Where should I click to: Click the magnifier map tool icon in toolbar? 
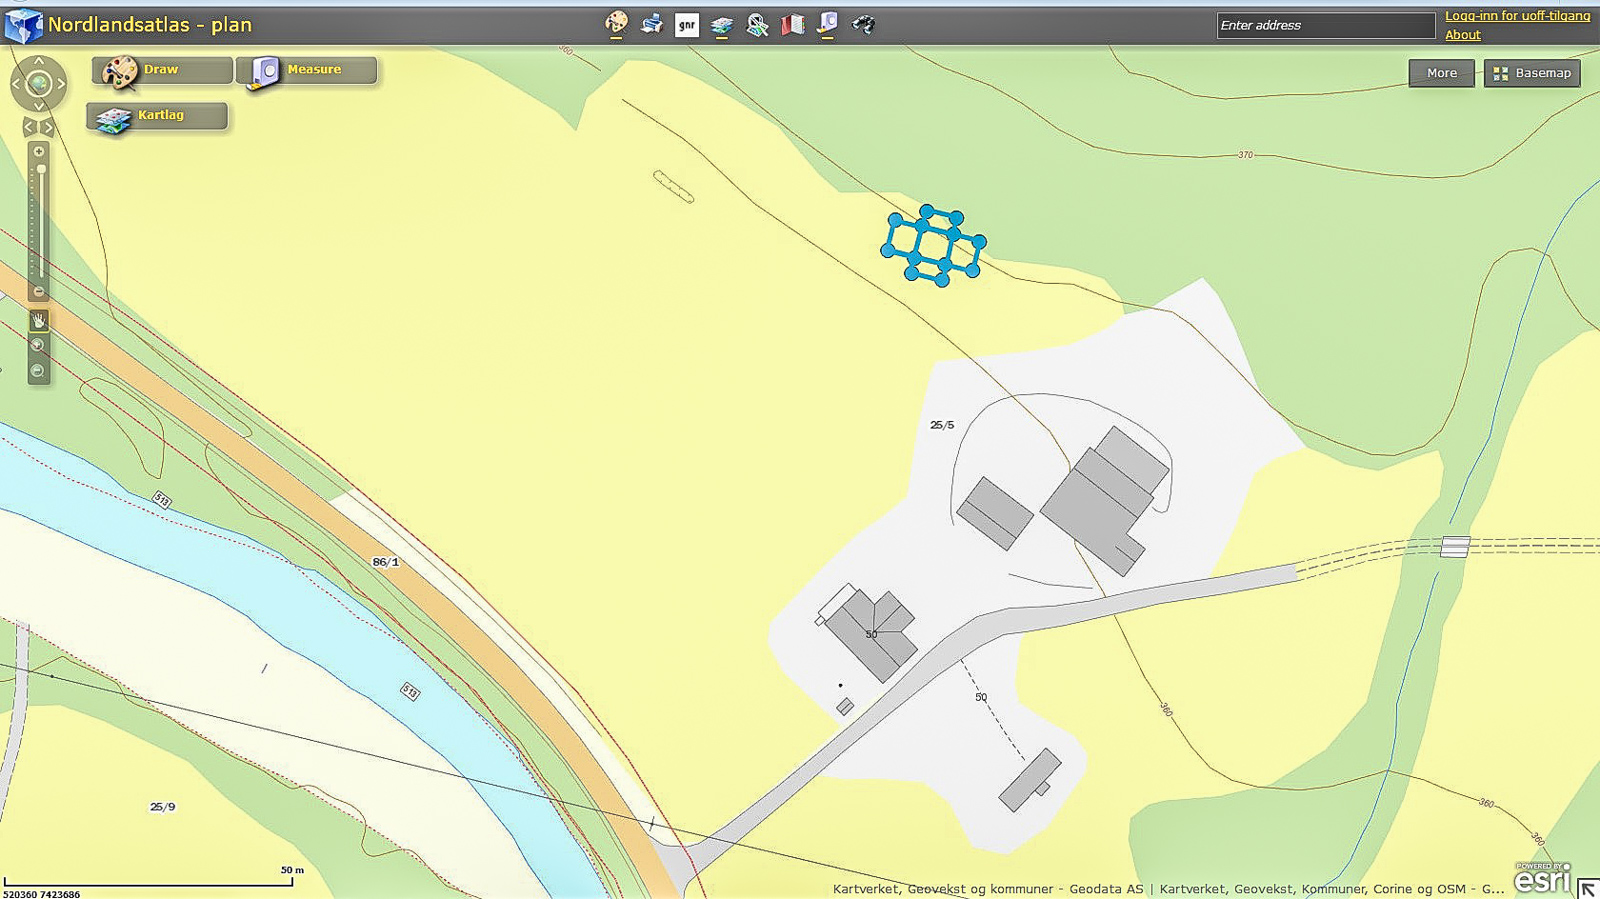[x=758, y=25]
